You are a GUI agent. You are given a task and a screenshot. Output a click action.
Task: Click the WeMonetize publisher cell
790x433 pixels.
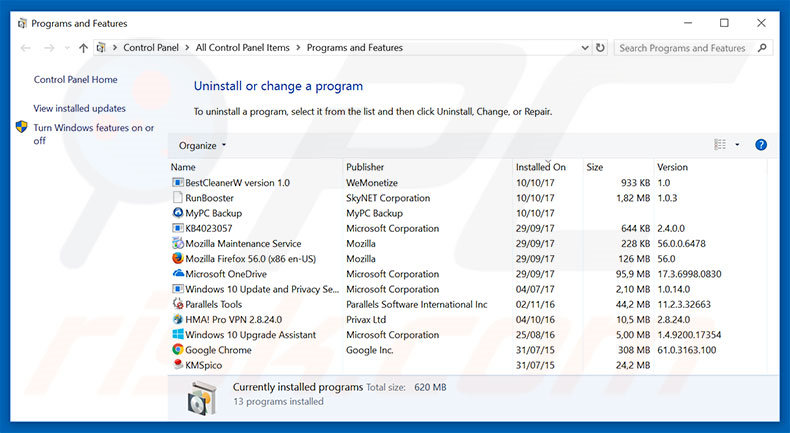[x=372, y=182]
